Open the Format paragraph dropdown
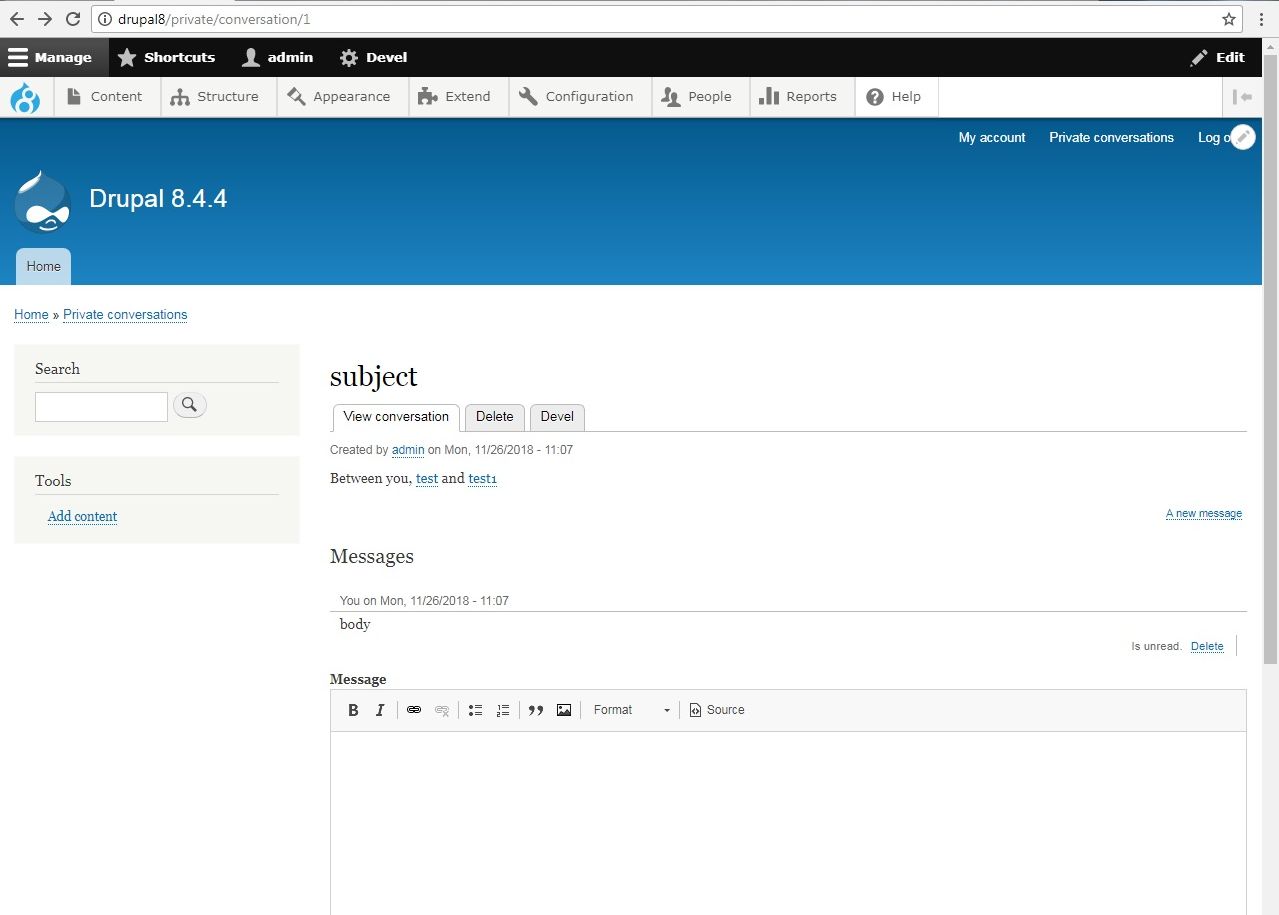1279x915 pixels. (630, 710)
